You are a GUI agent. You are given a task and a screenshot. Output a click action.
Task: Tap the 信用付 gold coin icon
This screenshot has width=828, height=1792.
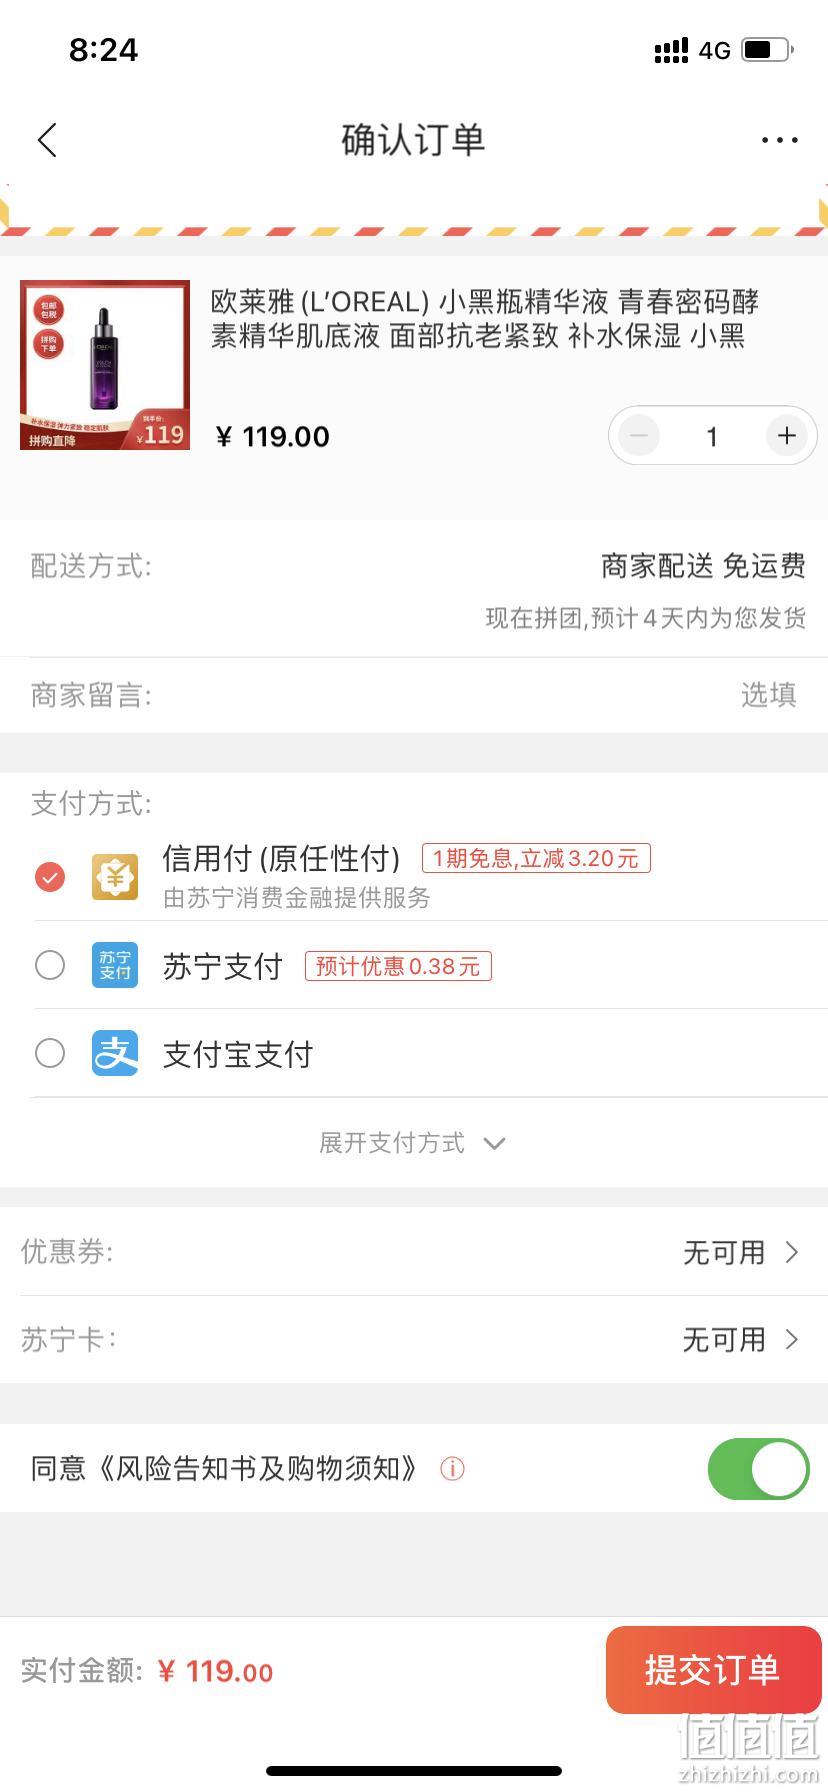[115, 877]
